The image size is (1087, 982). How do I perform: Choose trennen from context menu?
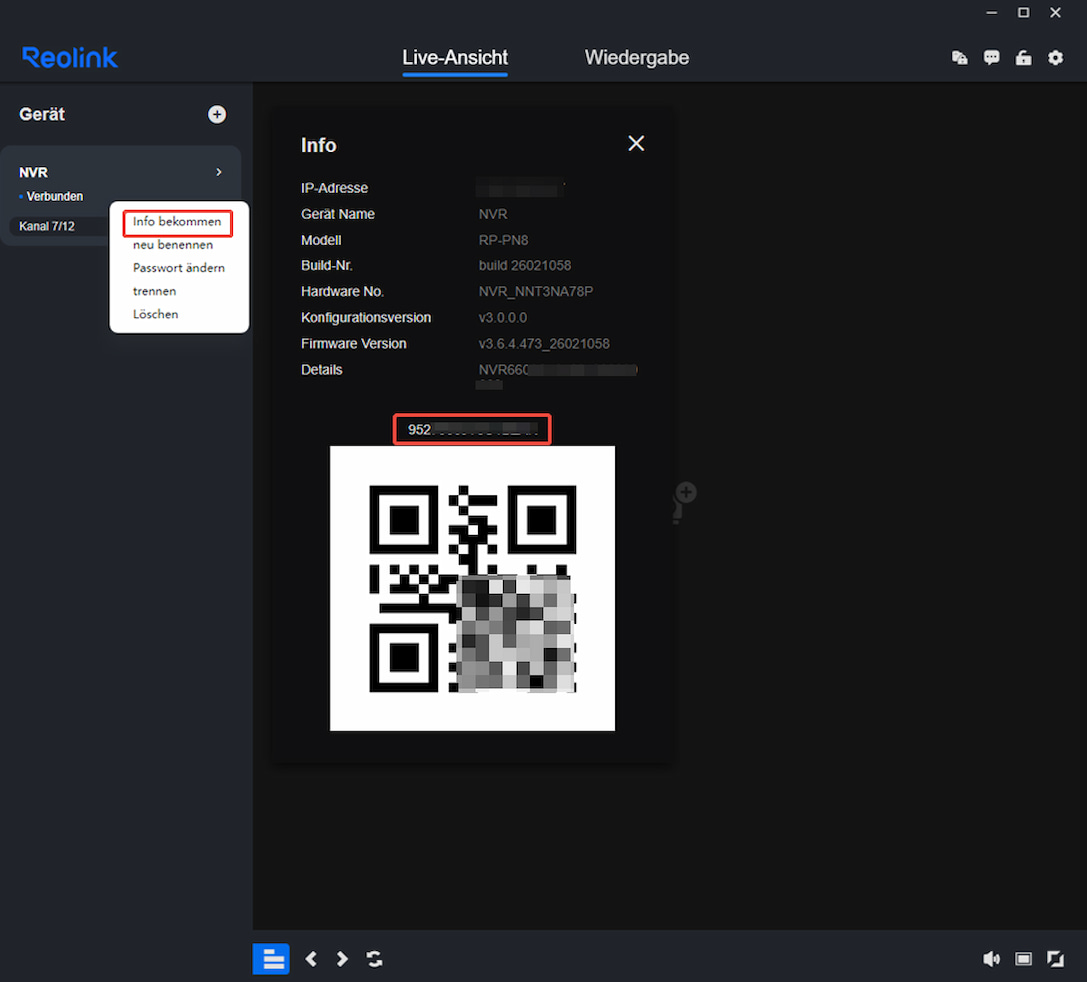[155, 291]
